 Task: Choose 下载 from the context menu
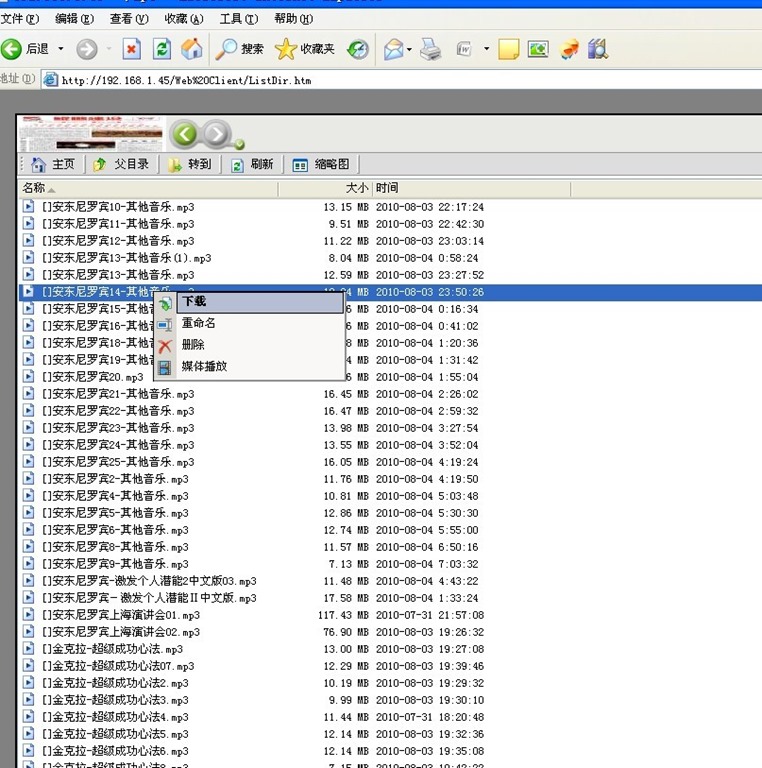point(194,301)
